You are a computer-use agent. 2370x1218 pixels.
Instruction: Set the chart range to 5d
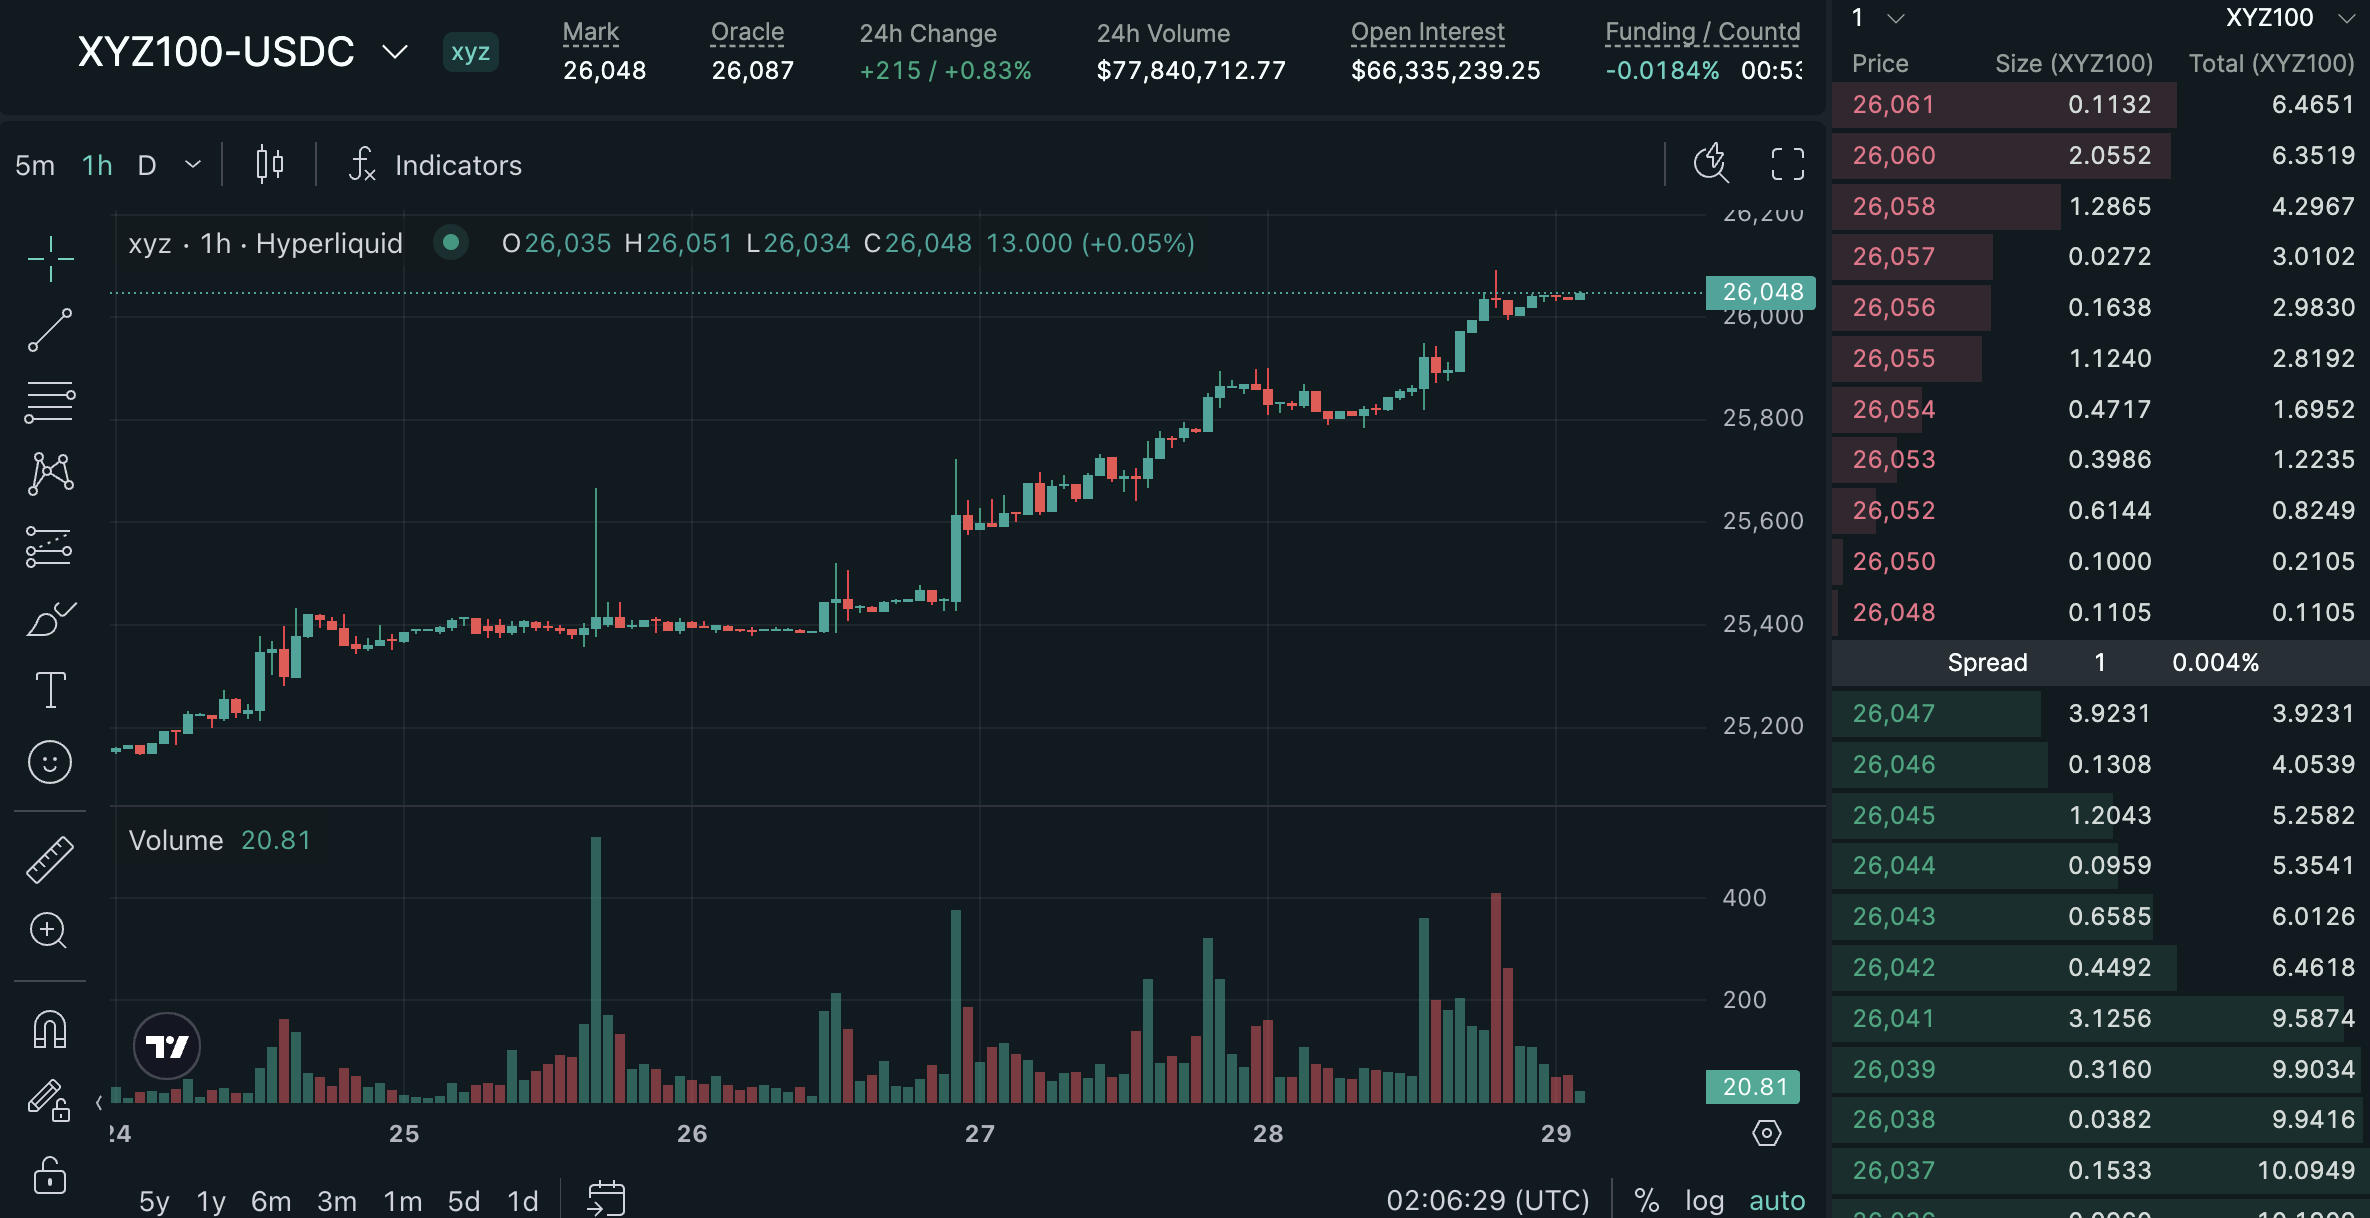pyautogui.click(x=463, y=1200)
